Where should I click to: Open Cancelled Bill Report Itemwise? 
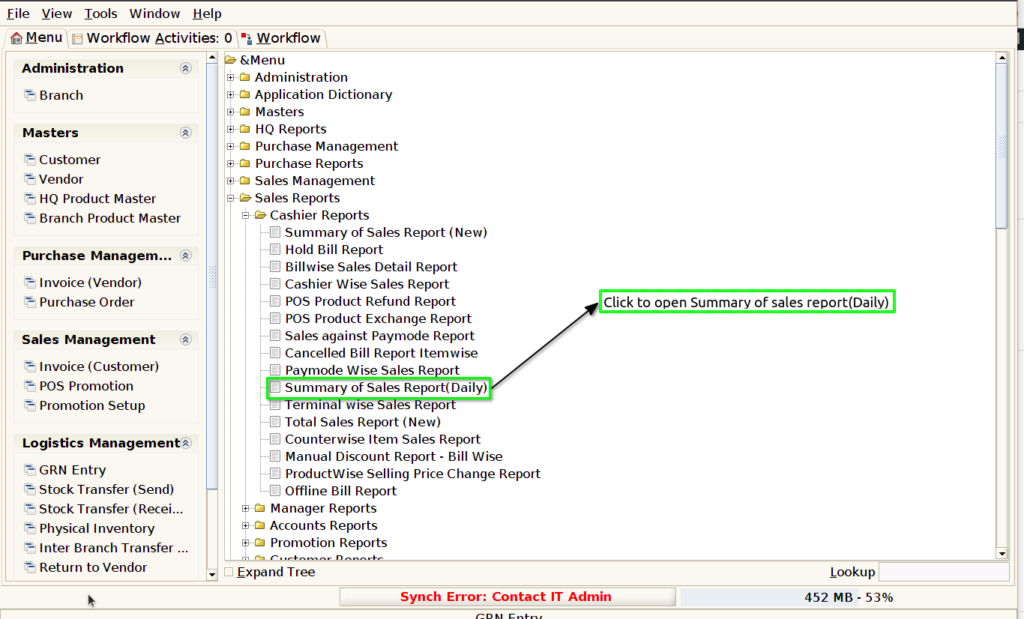381,353
